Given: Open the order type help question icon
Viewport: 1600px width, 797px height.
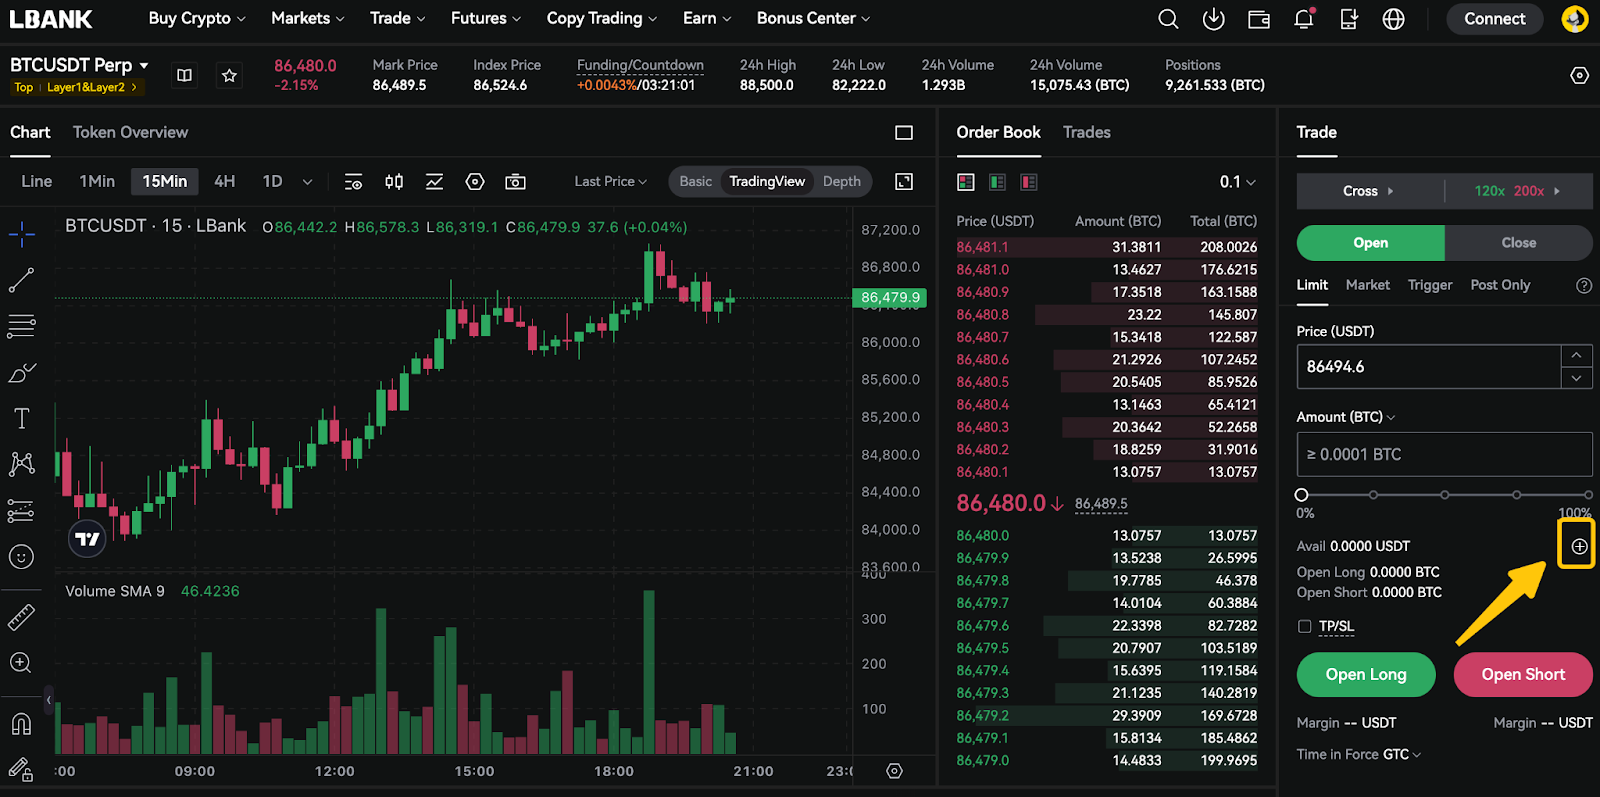Looking at the screenshot, I should (x=1584, y=285).
